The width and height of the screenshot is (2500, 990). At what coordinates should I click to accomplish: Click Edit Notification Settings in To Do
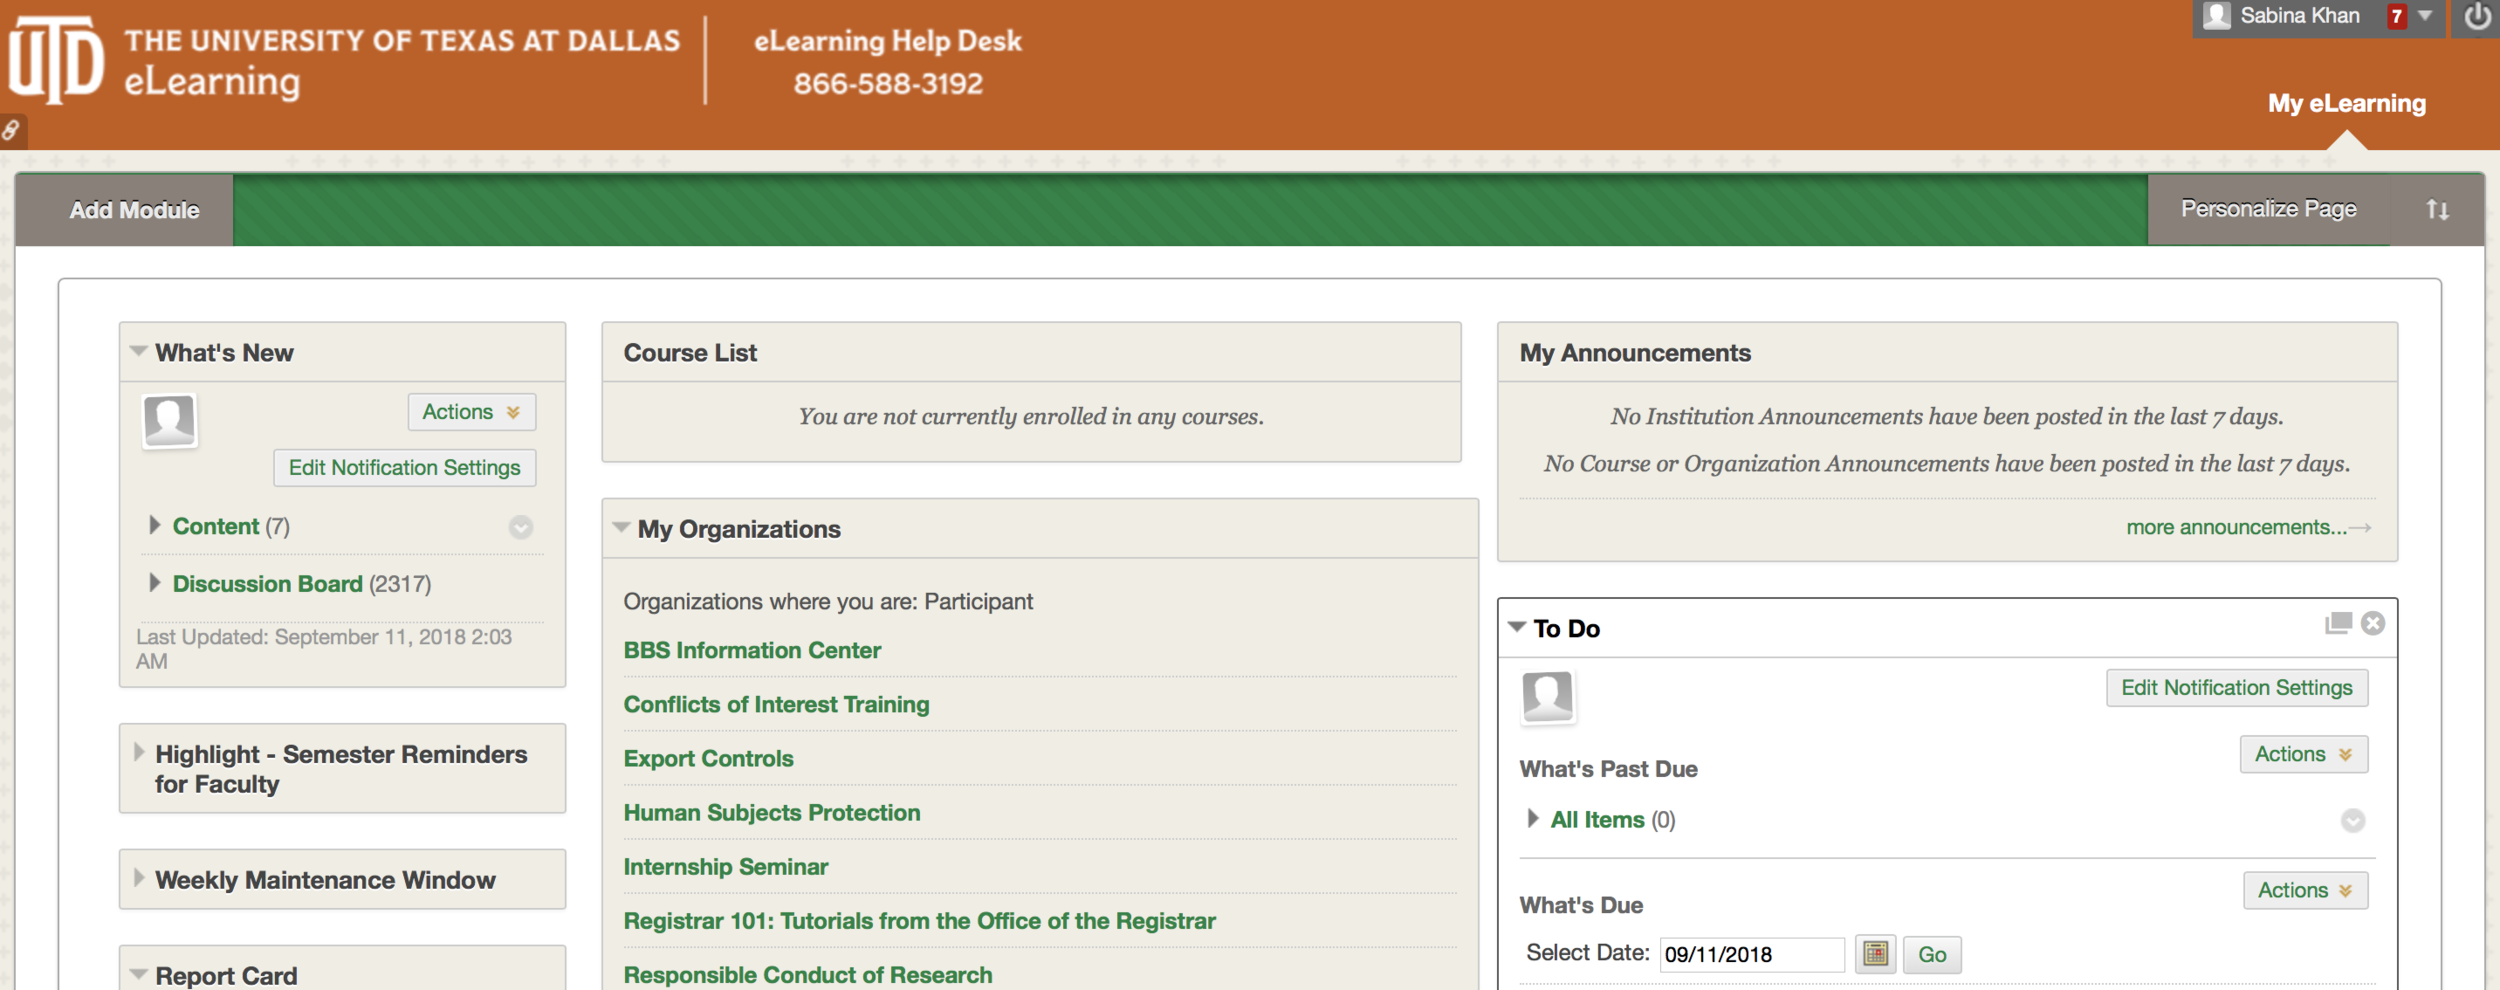(x=2237, y=688)
